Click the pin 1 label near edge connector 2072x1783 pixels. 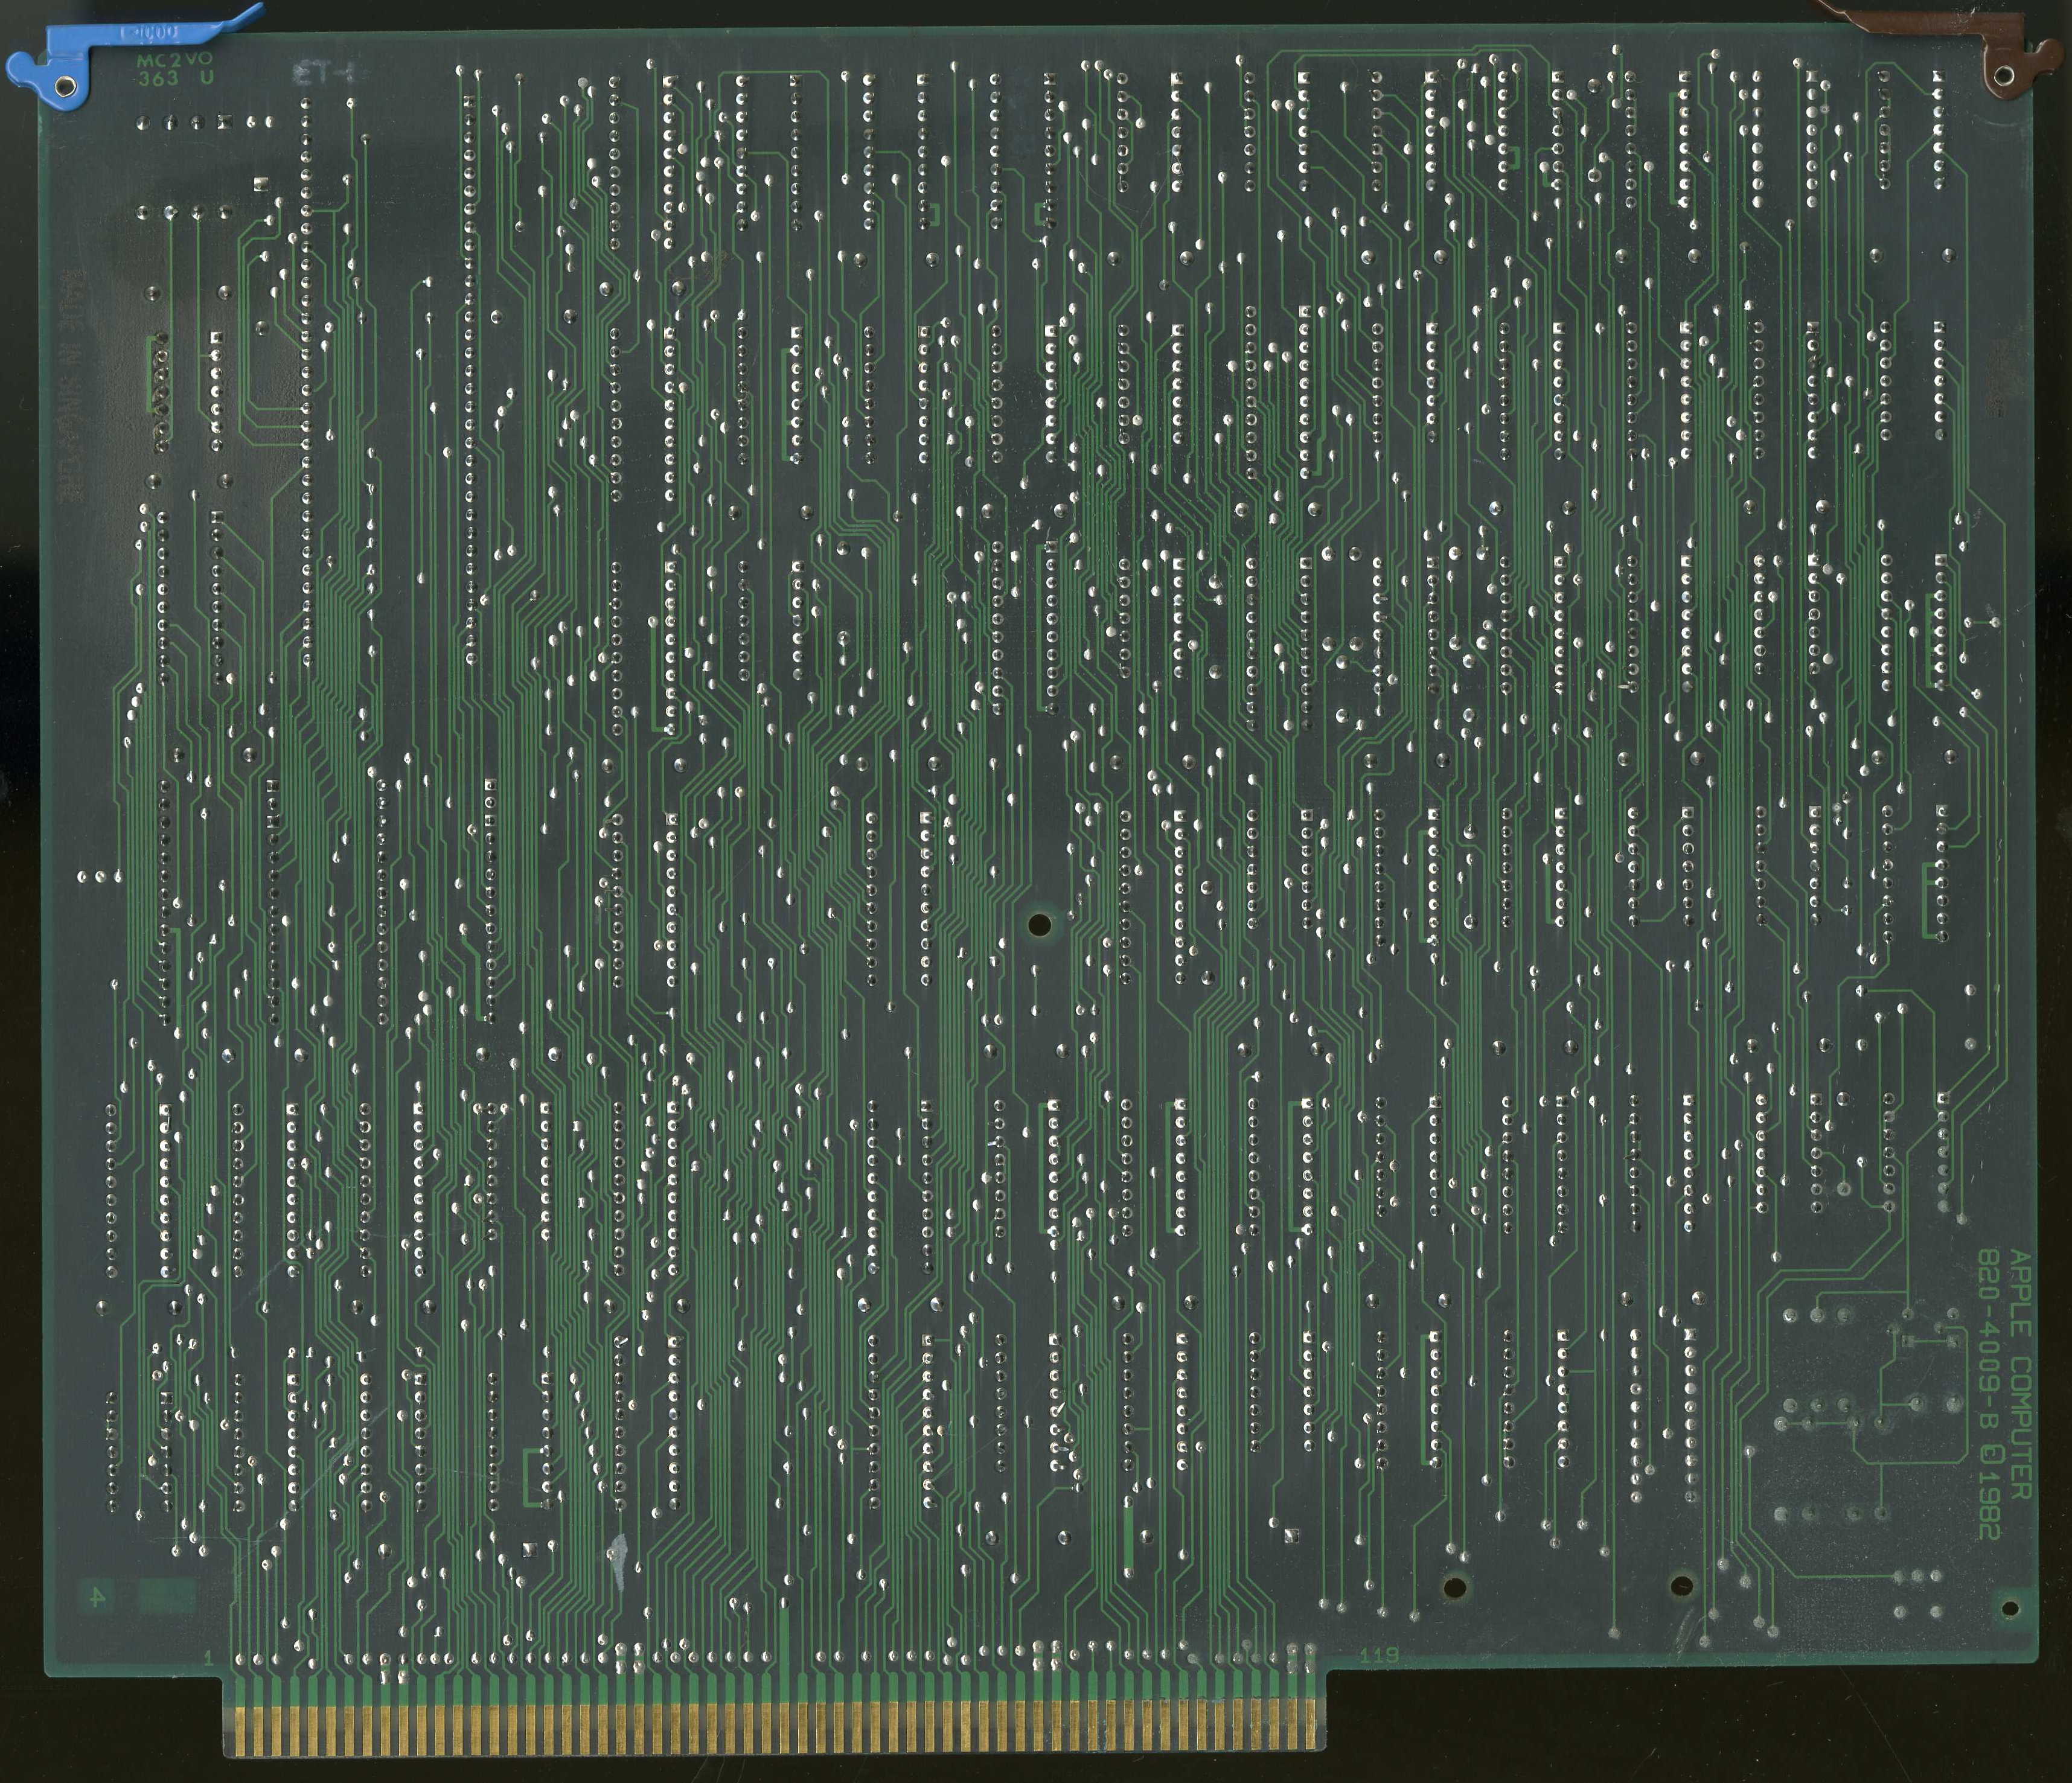click(208, 1659)
